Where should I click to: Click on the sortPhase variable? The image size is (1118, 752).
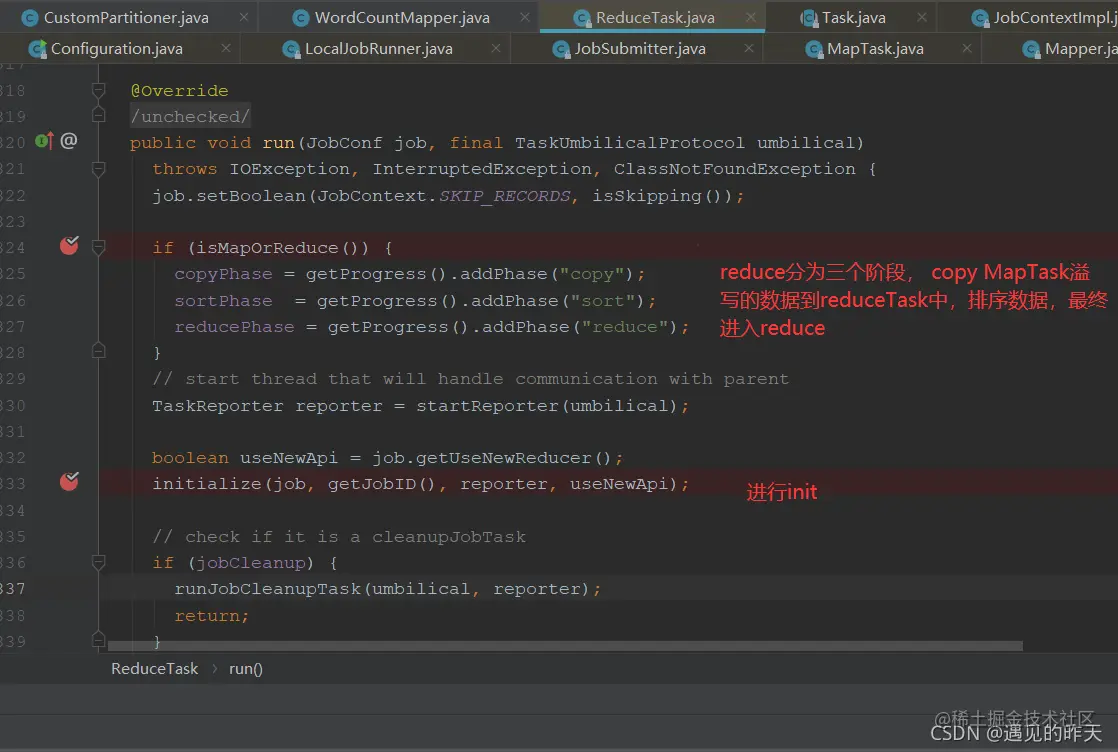(x=223, y=301)
